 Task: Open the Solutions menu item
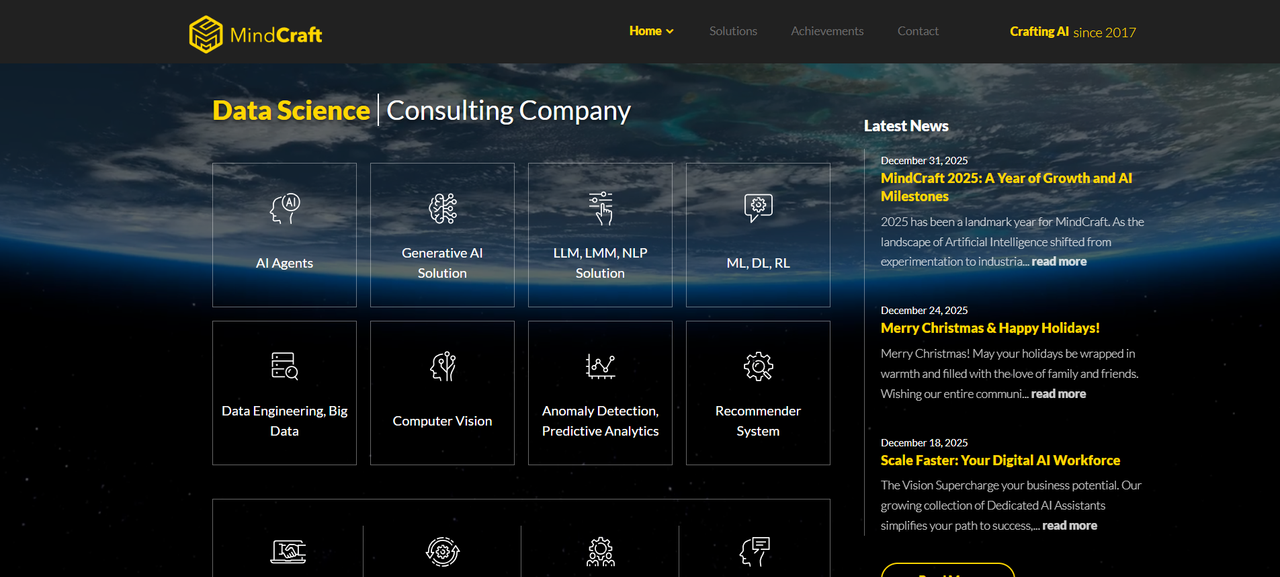tap(733, 31)
